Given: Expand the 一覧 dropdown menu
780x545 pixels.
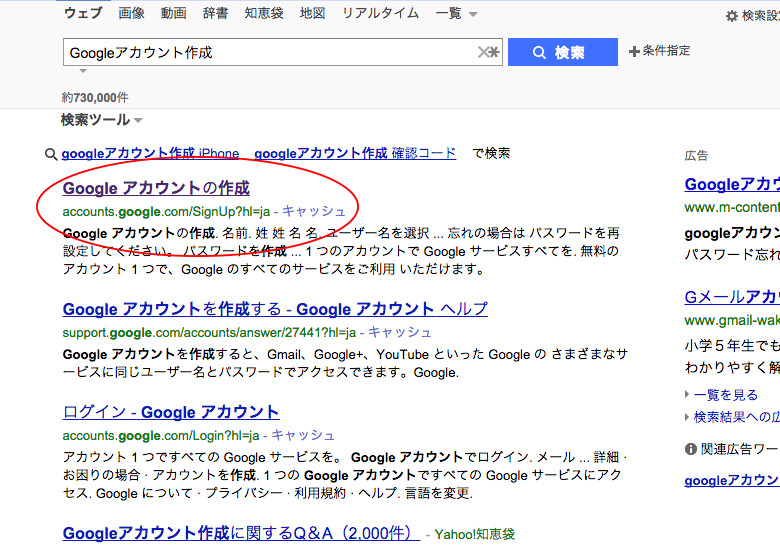Looking at the screenshot, I should click(456, 13).
